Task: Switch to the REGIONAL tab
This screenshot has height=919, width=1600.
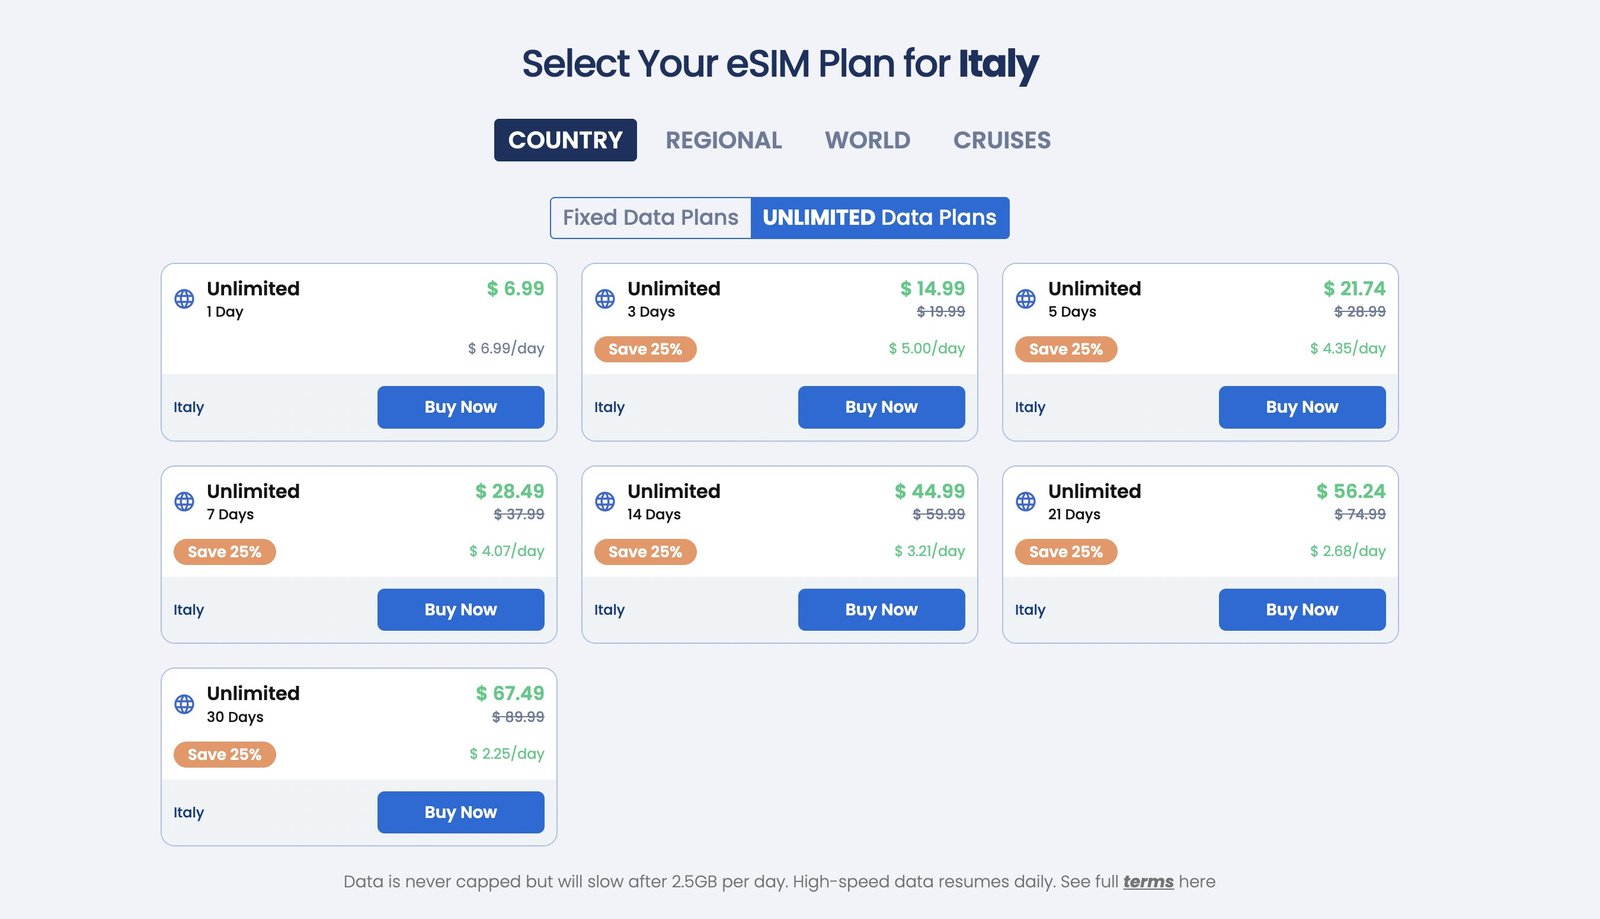Action: click(x=723, y=140)
